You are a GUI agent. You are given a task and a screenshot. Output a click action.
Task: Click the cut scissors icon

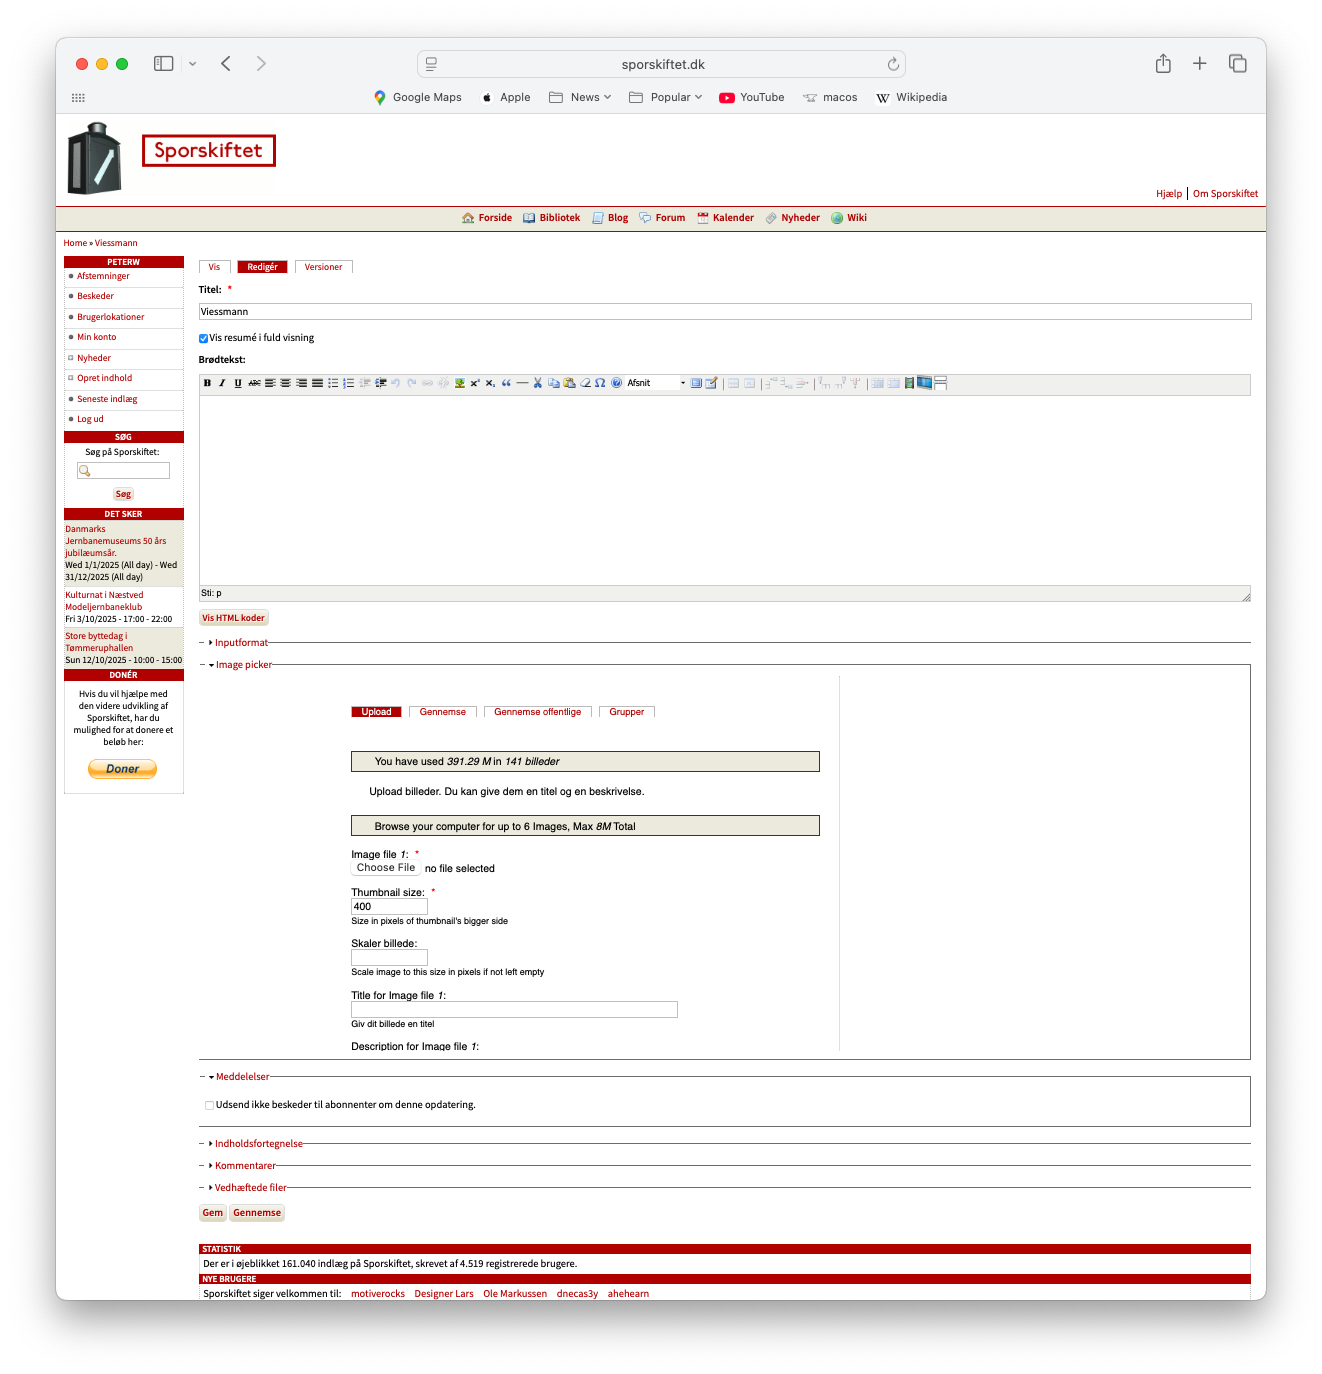(537, 383)
